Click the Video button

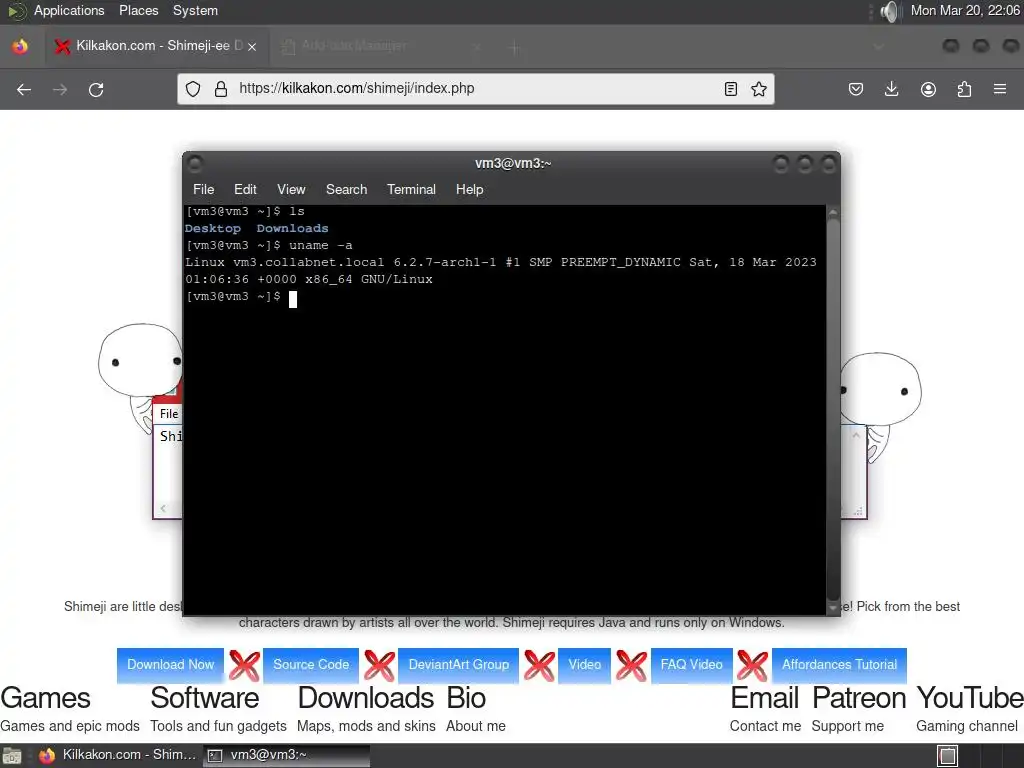584,664
